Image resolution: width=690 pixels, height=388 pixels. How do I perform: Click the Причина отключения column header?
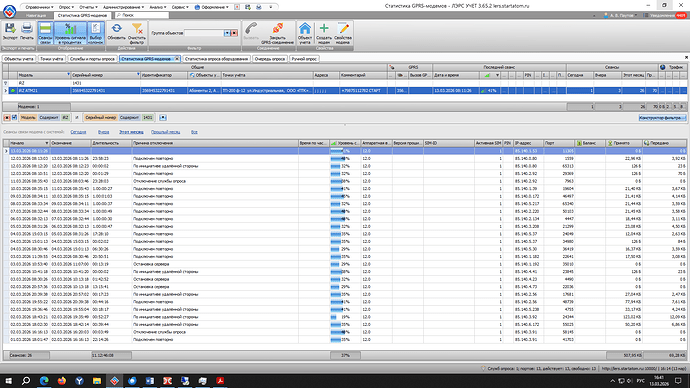coord(215,143)
